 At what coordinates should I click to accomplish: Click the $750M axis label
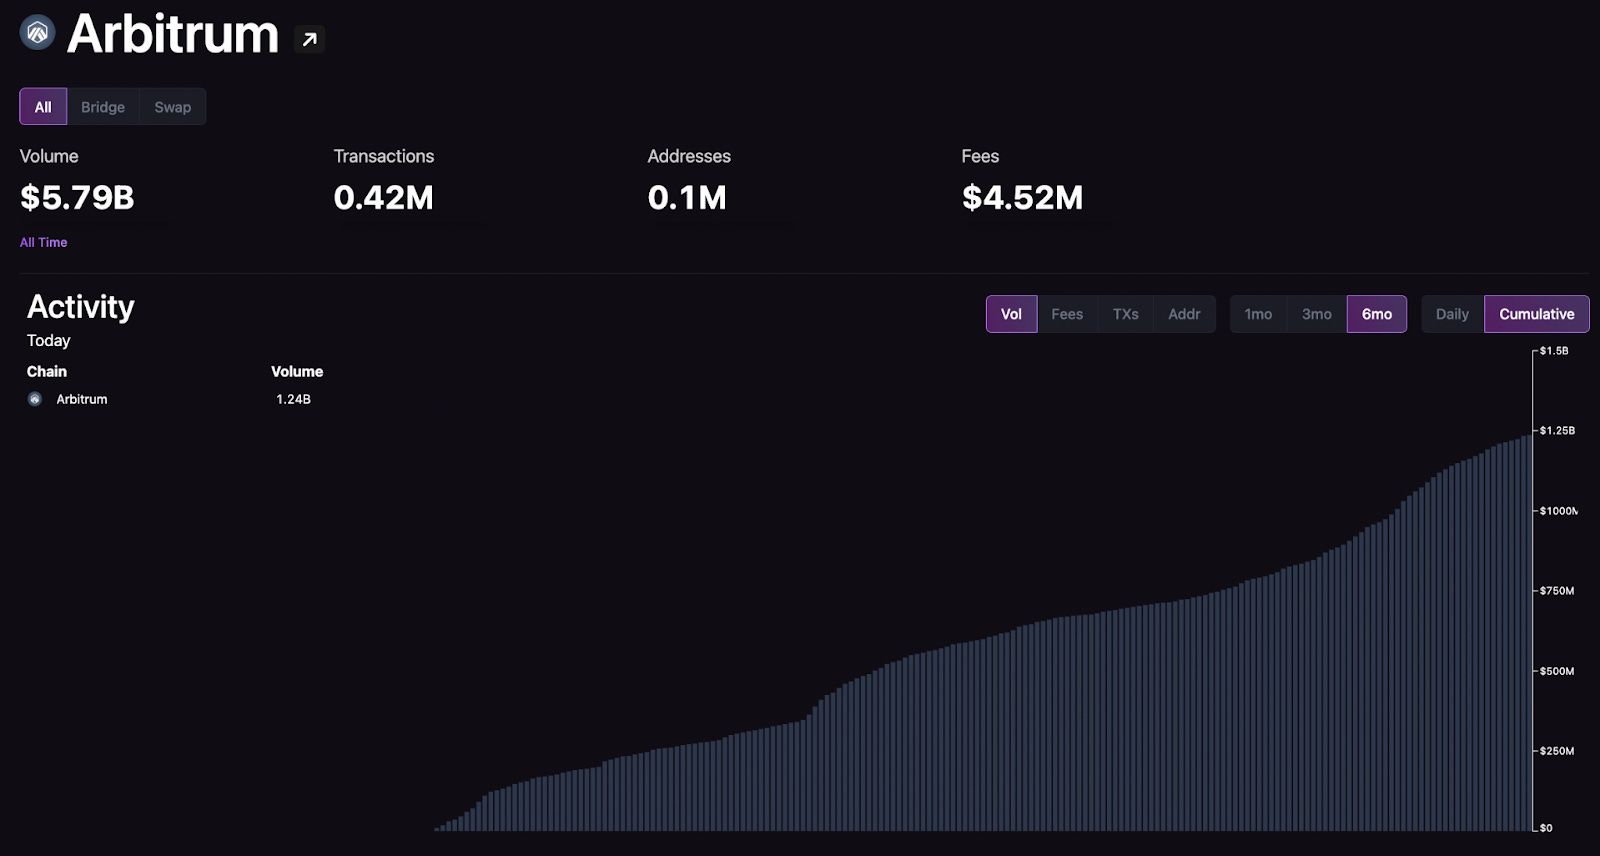point(1557,591)
